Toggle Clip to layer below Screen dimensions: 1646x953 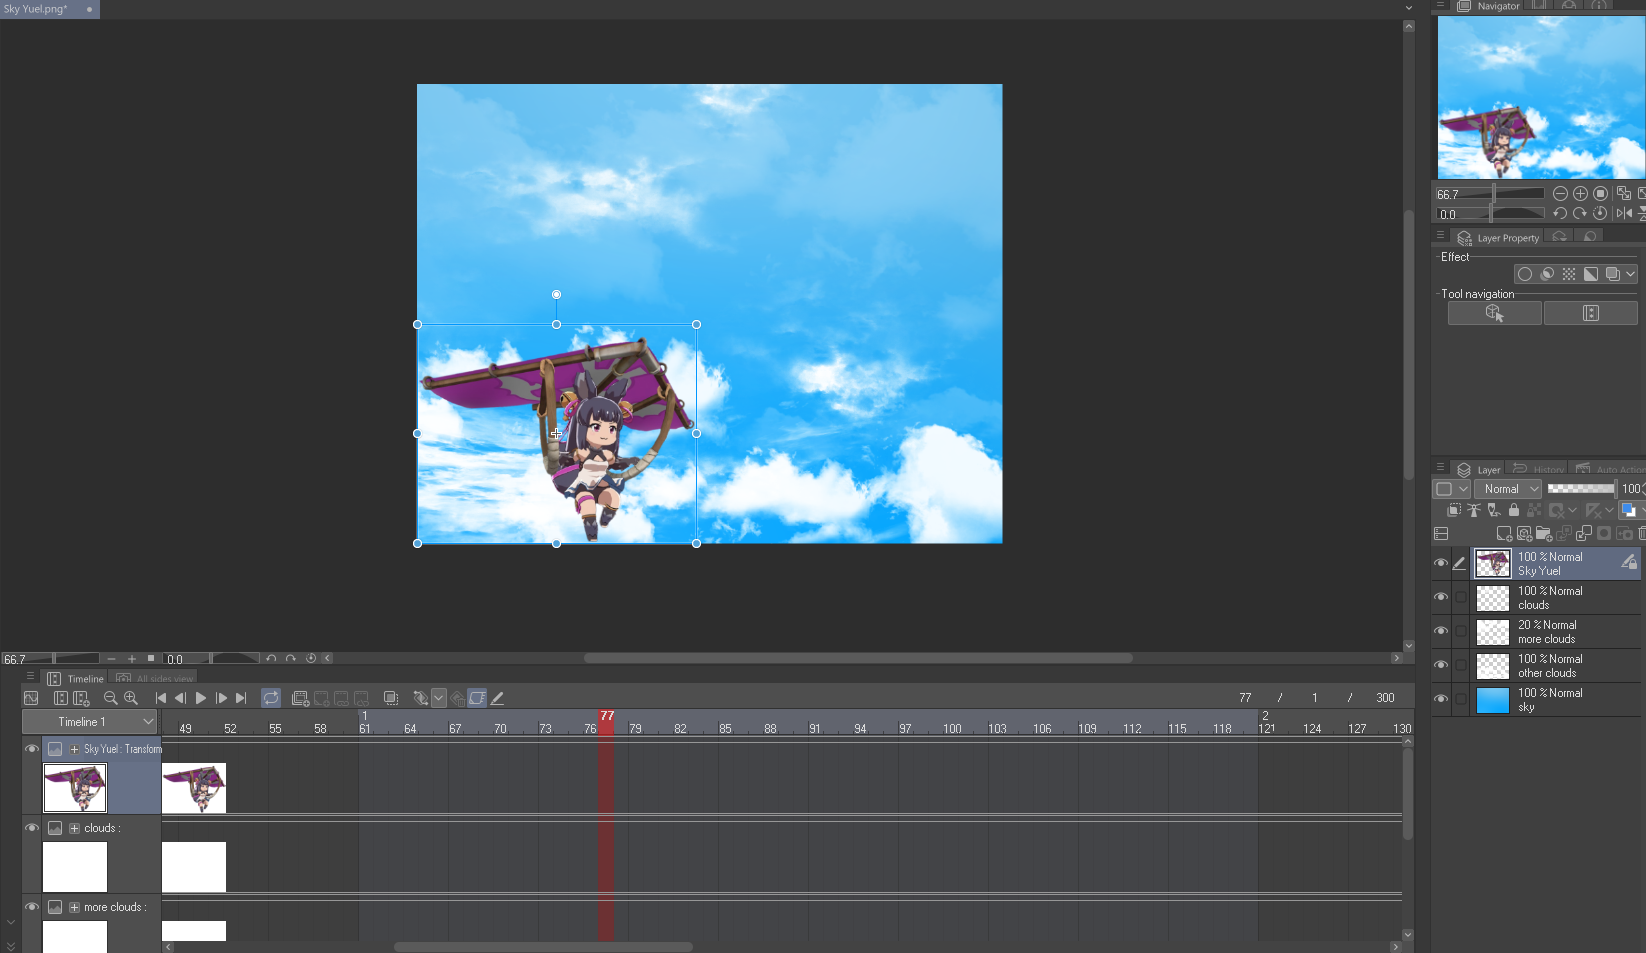tap(1454, 510)
